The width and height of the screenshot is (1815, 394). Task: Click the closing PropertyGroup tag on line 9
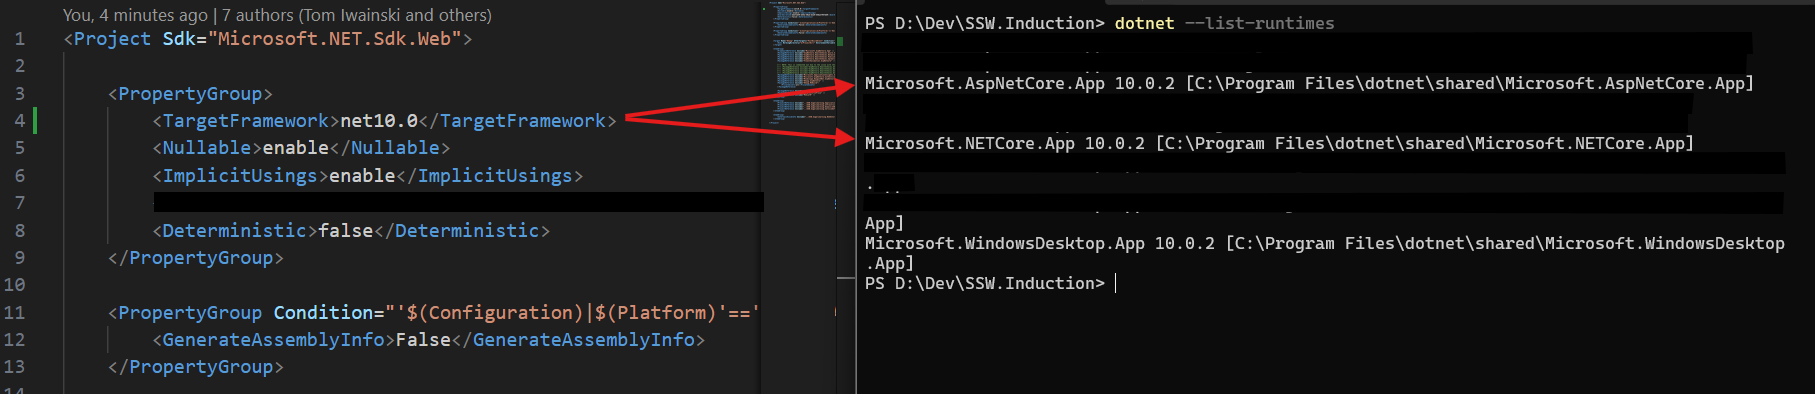[x=196, y=258]
